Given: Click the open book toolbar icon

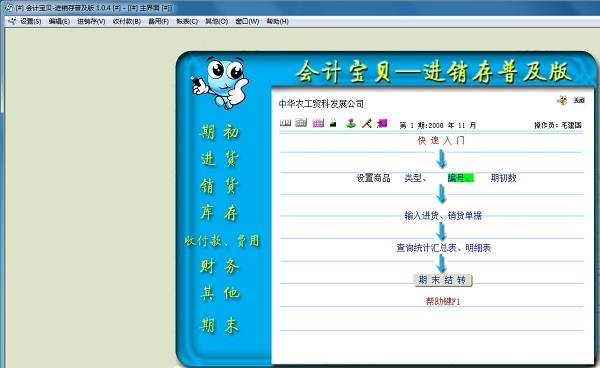Looking at the screenshot, I should pyautogui.click(x=285, y=123).
